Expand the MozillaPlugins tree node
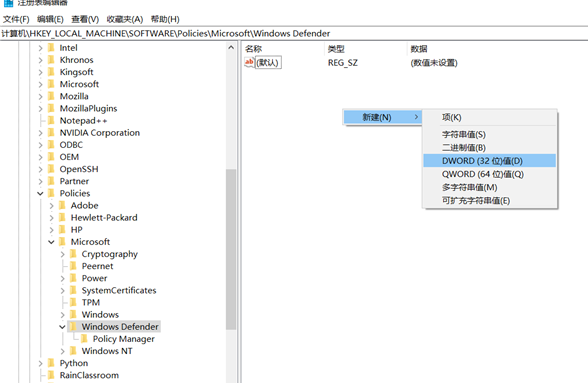 (40, 108)
